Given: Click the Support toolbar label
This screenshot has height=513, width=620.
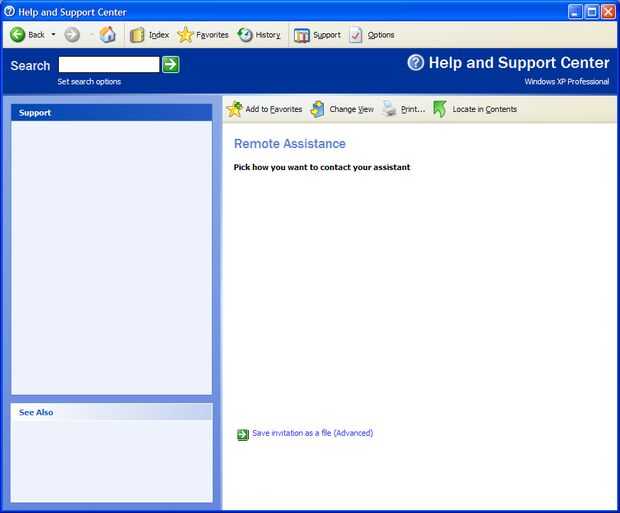Looking at the screenshot, I should tap(327, 35).
